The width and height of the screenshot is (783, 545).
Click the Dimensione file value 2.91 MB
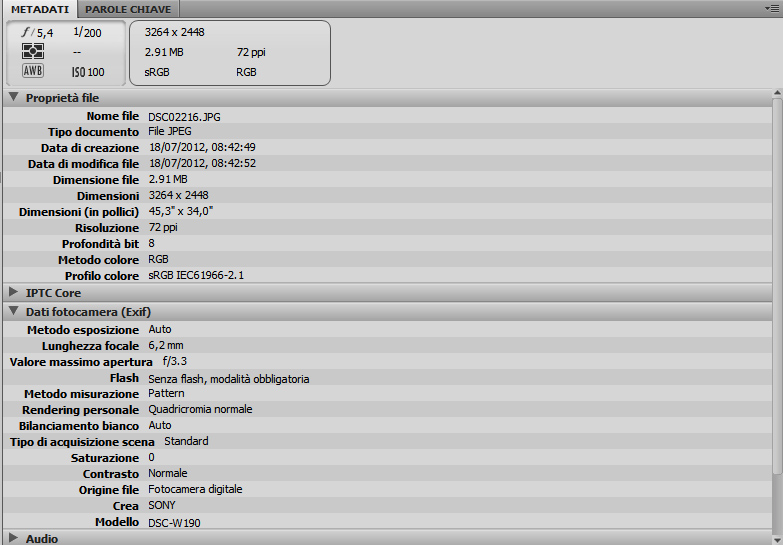[168, 179]
